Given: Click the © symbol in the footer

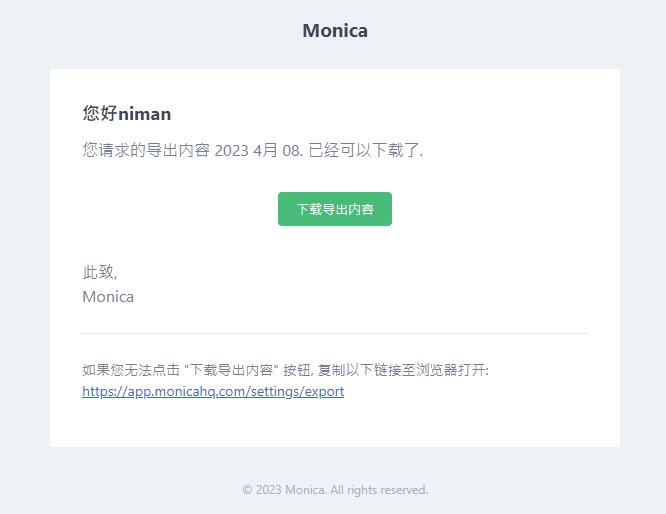Looking at the screenshot, I should coord(247,490).
